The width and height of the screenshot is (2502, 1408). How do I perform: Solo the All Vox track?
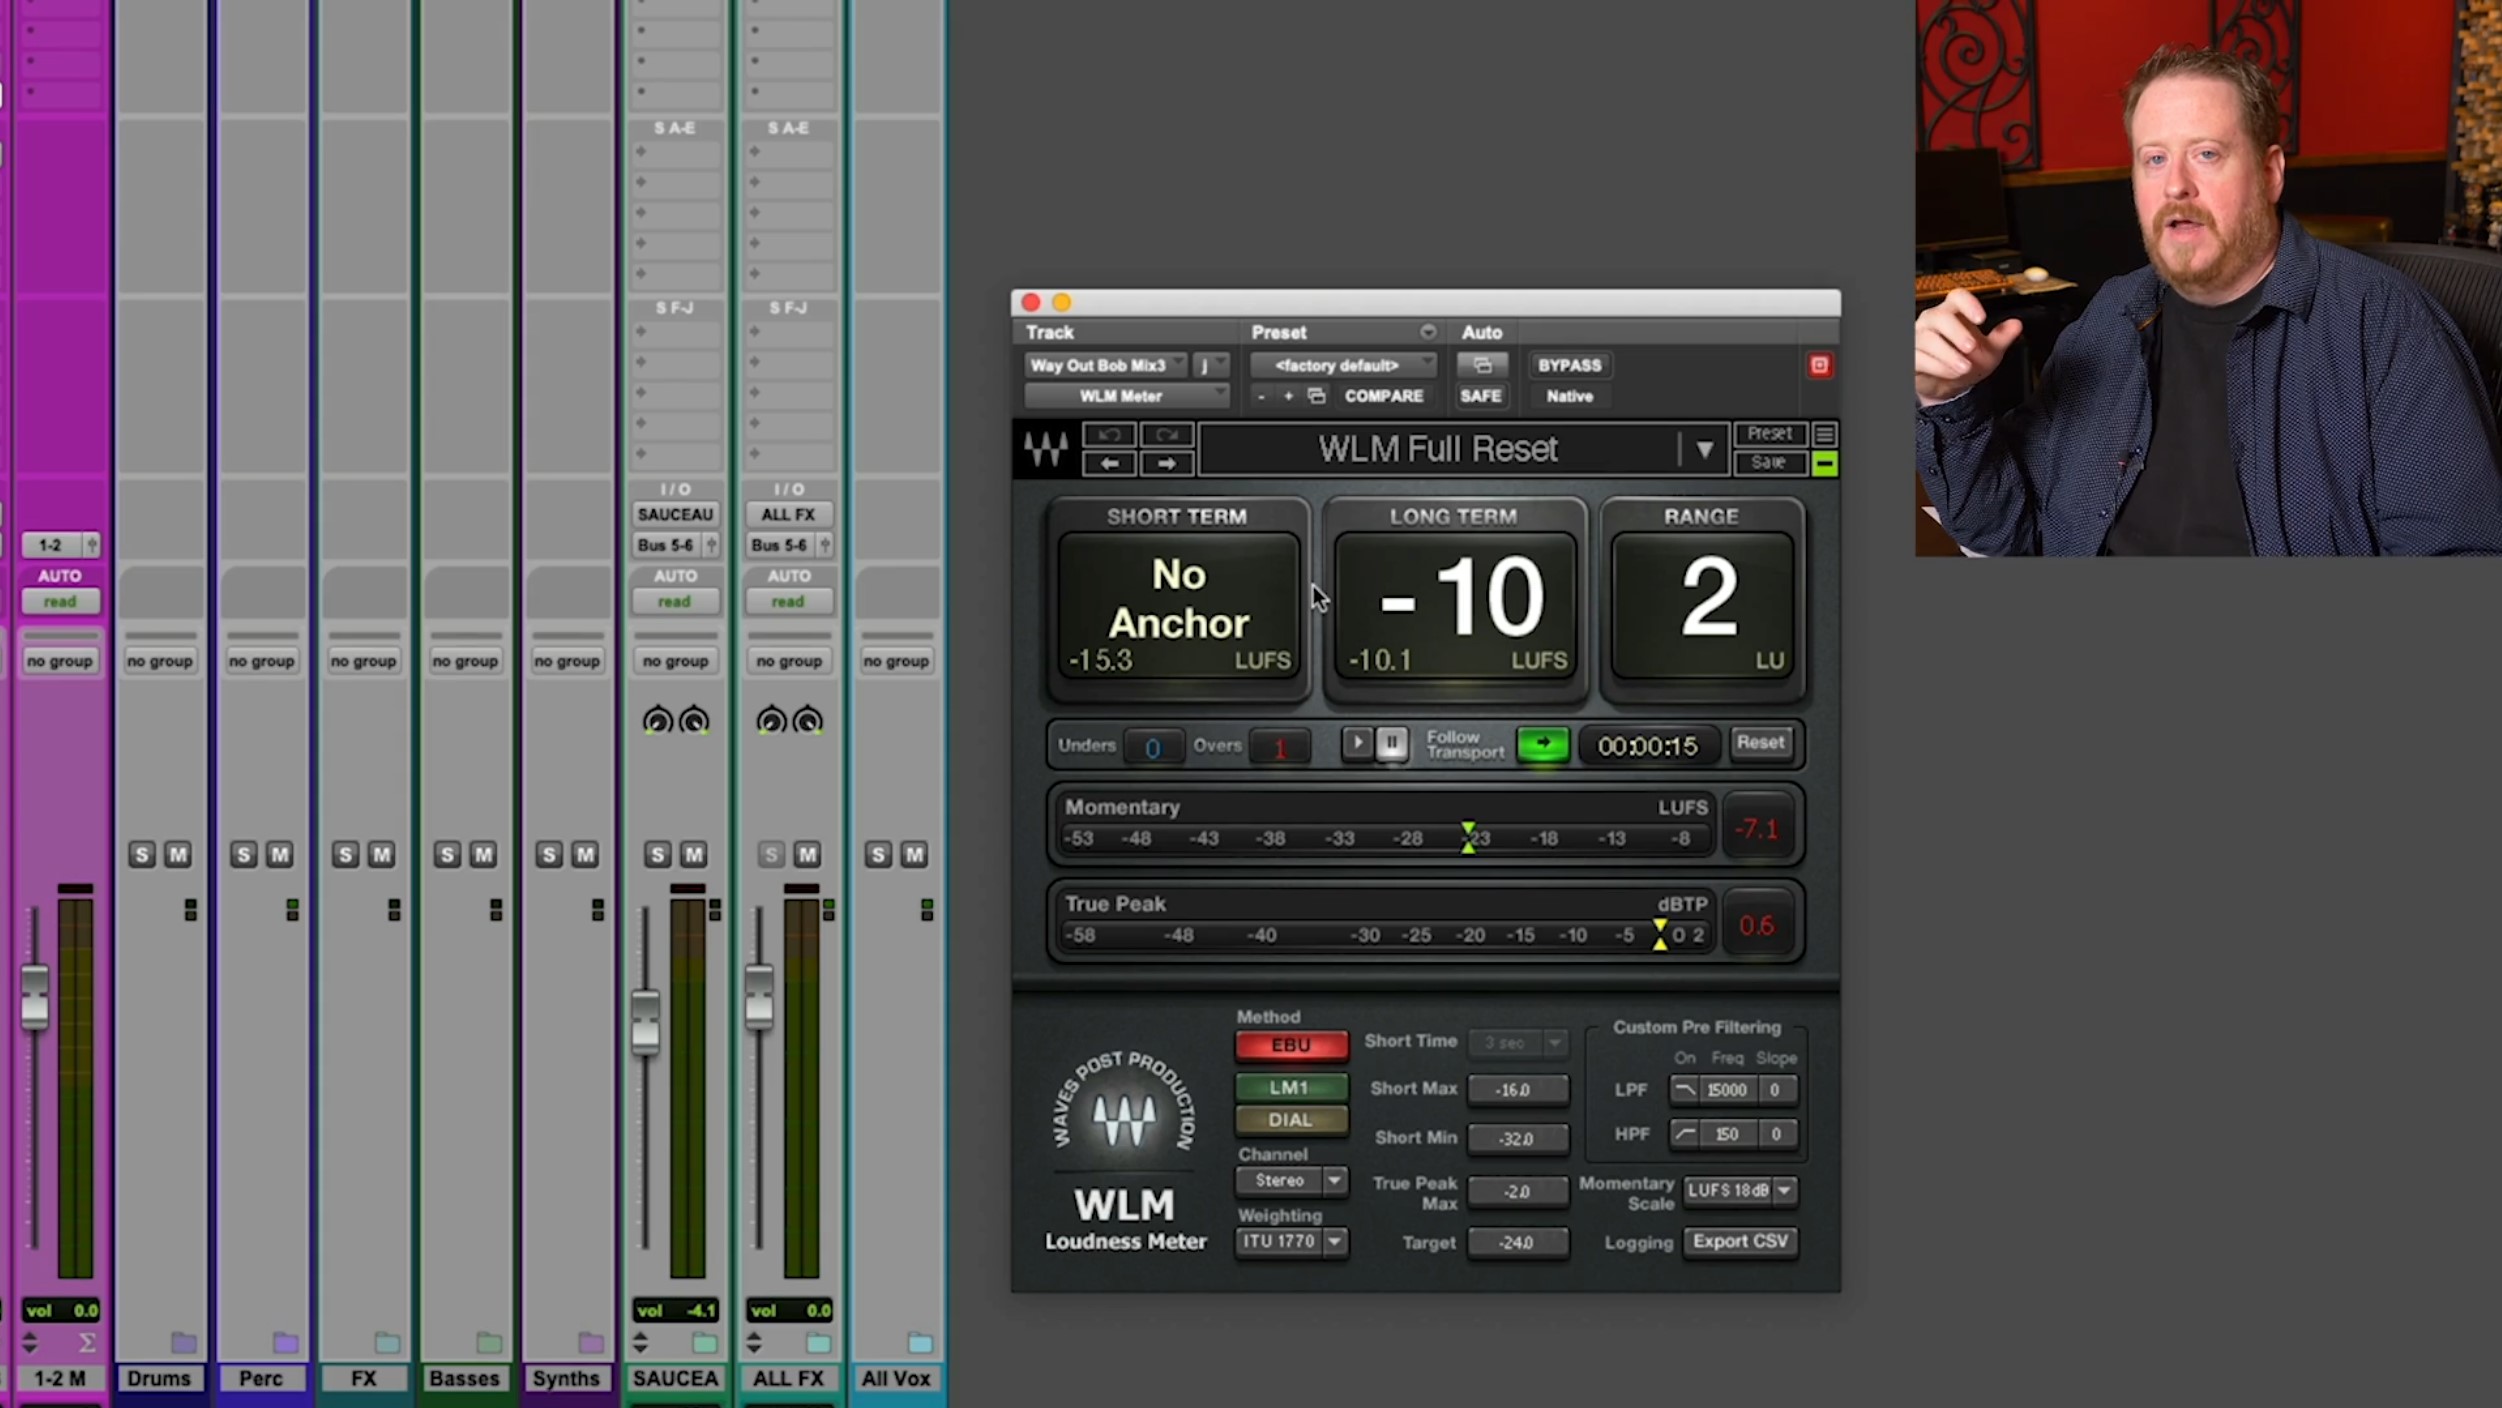tap(878, 855)
